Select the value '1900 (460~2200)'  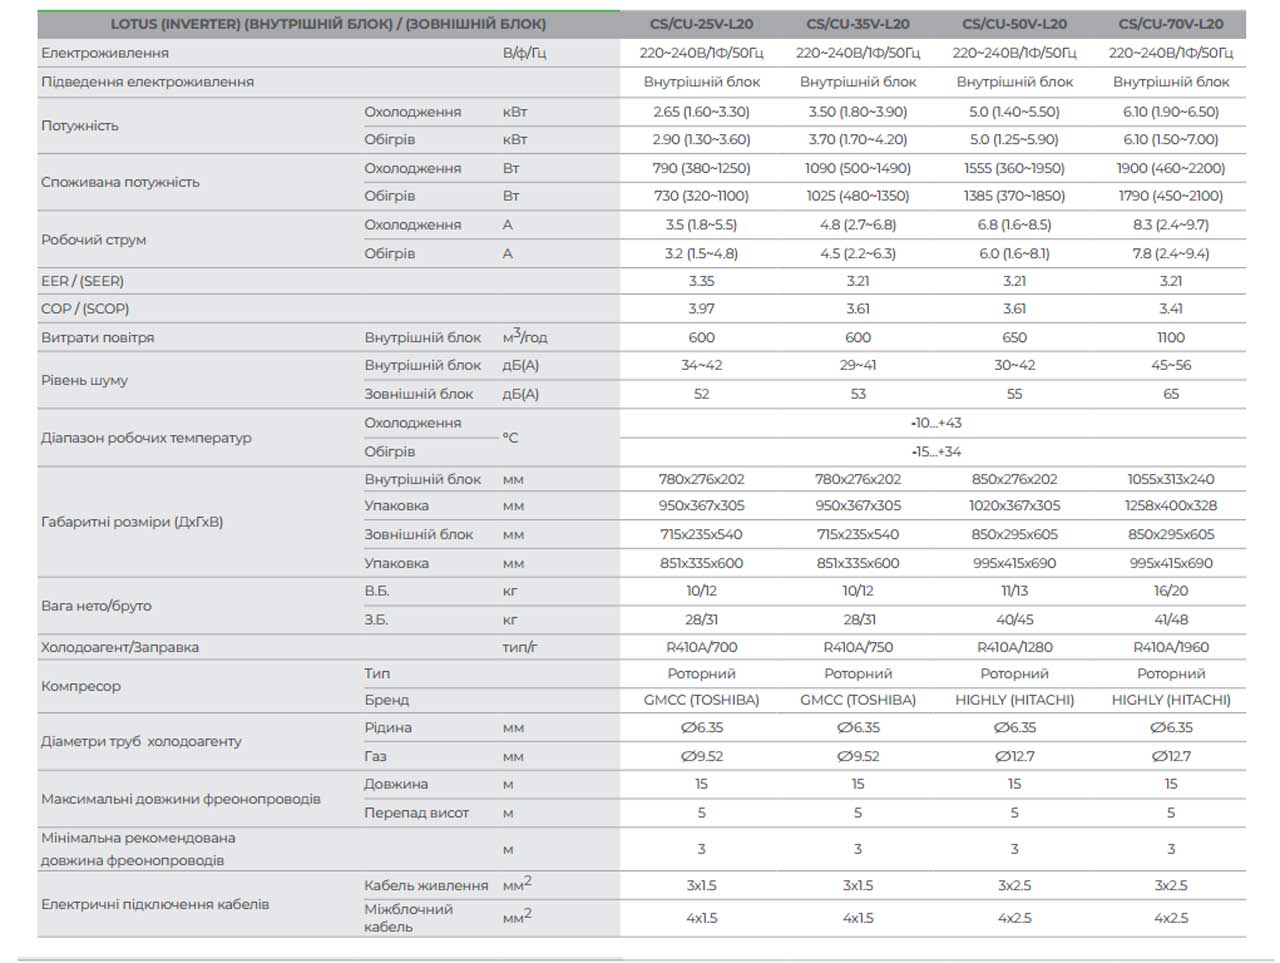tap(1171, 168)
